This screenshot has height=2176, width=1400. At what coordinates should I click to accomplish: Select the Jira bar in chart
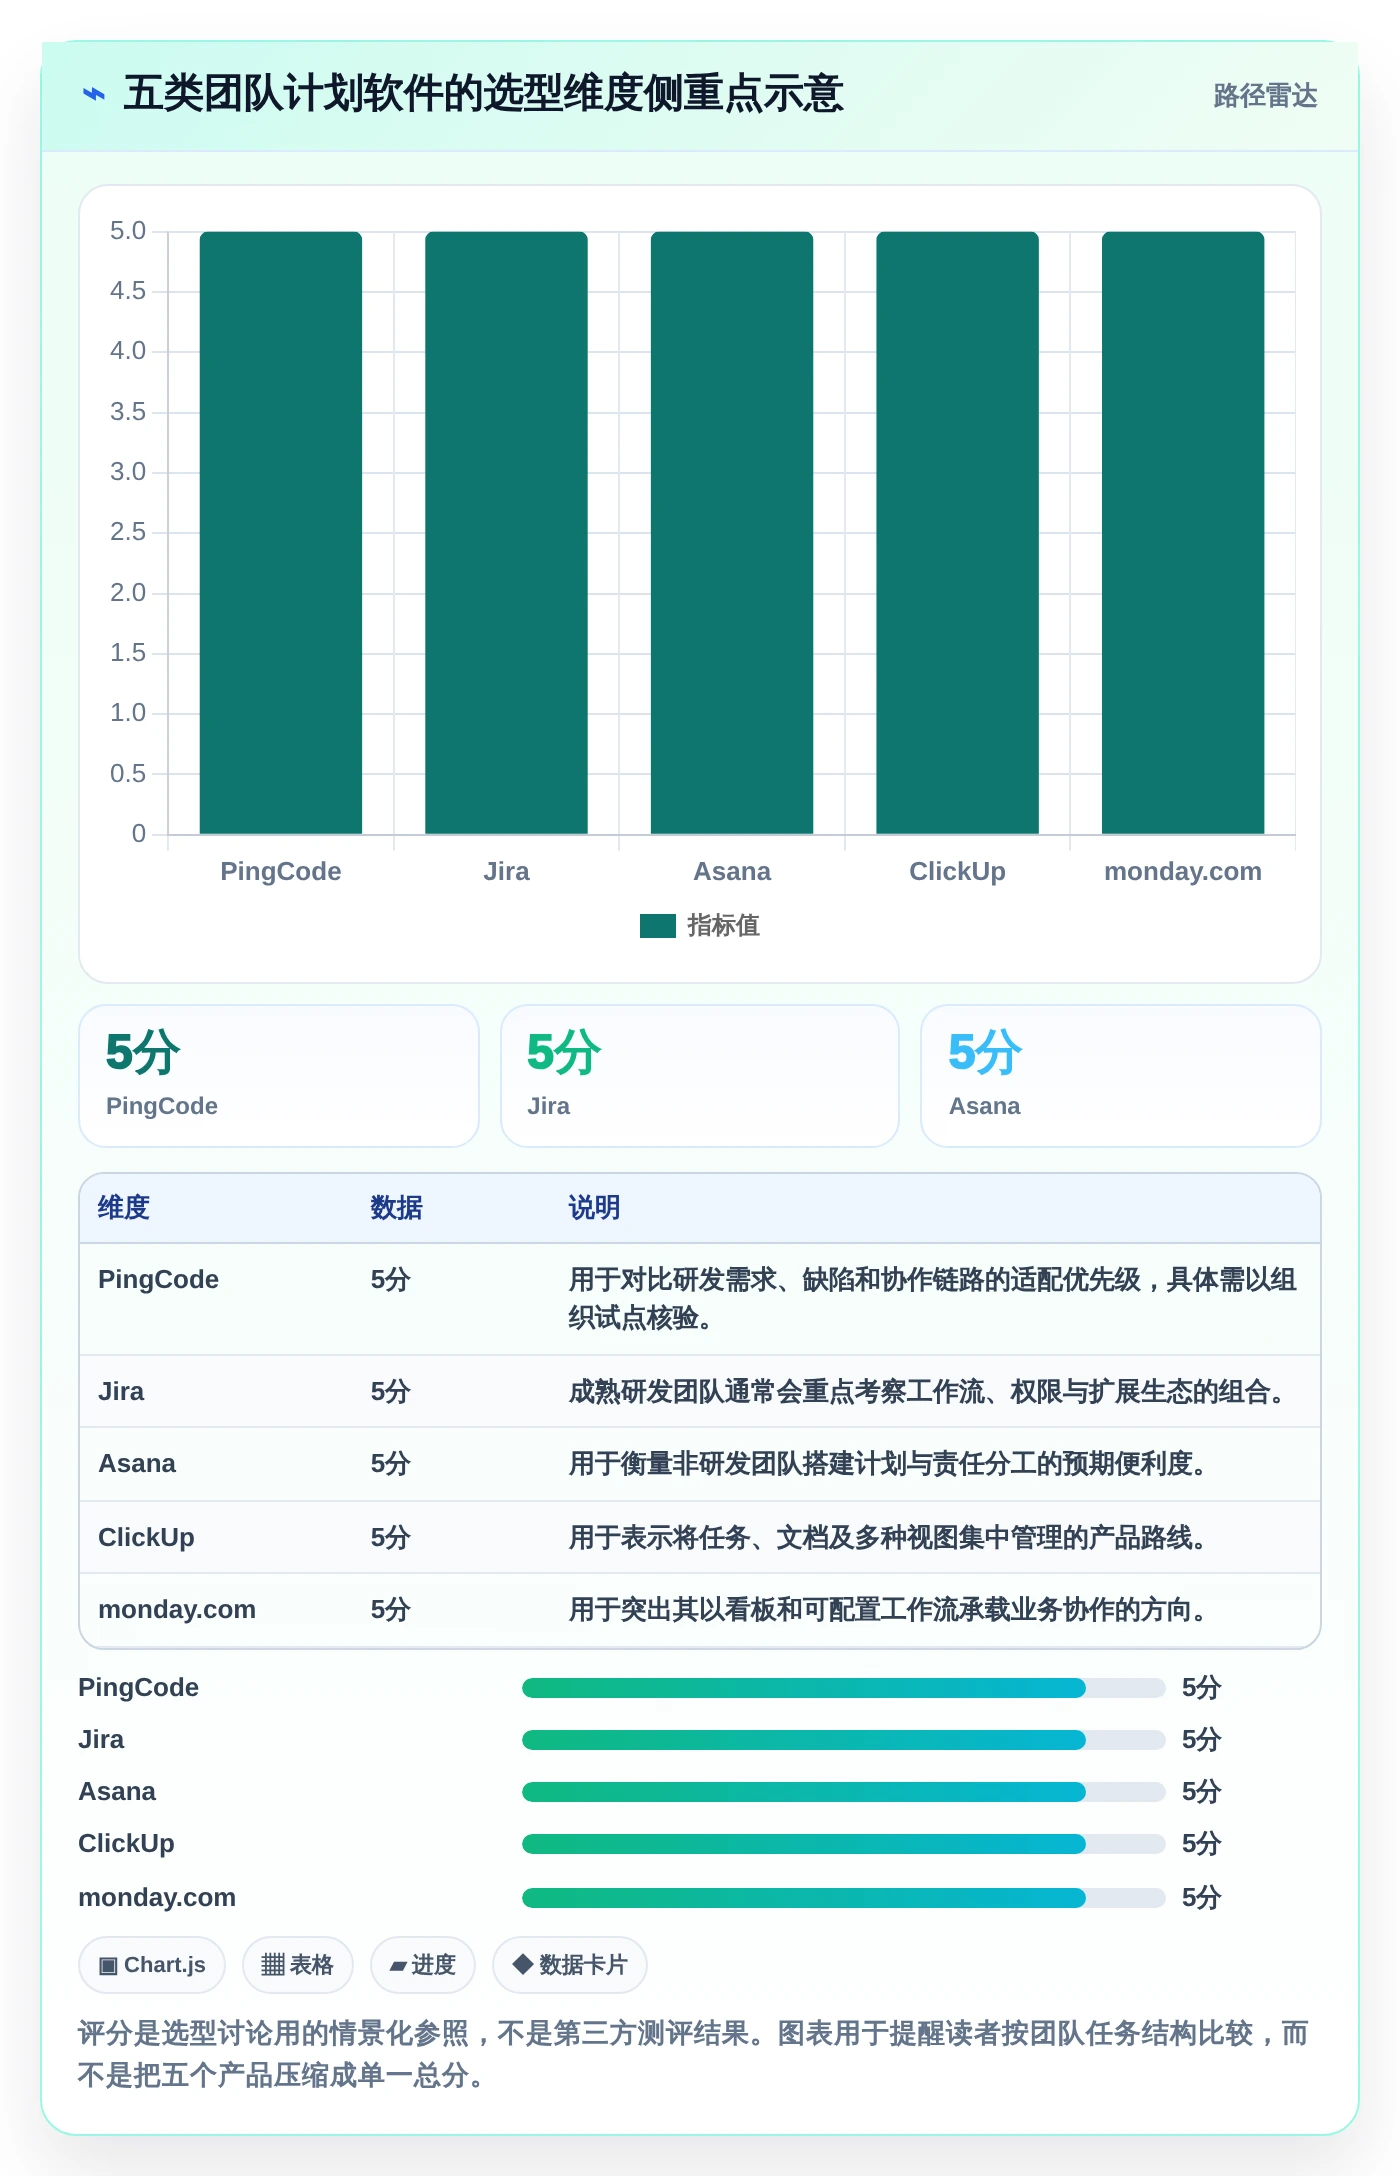(x=506, y=532)
